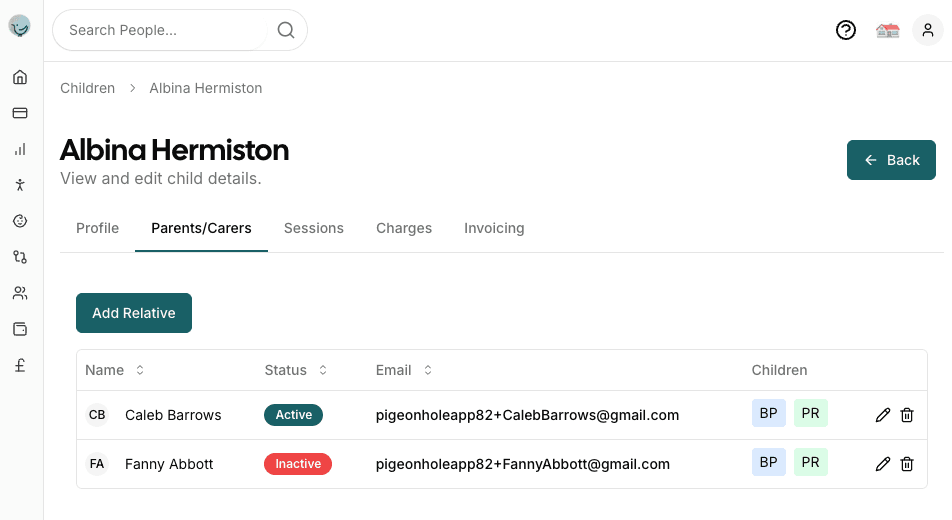Screen dimensions: 952x520
Task: Sort the table by Name column
Action: [x=140, y=370]
